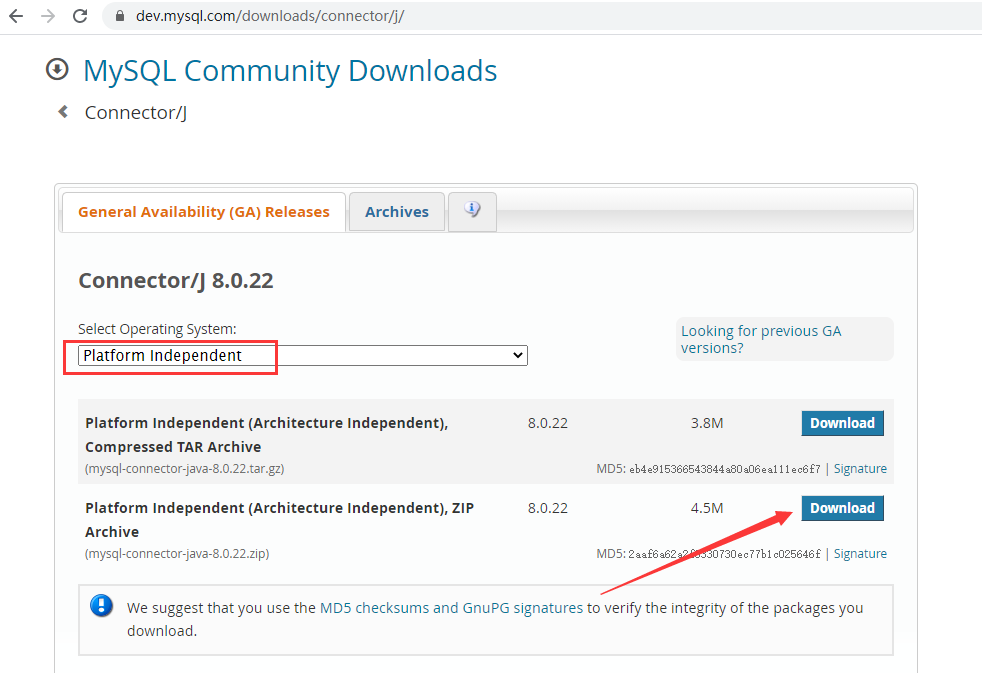The image size is (982, 673).
Task: Click the Connector/J breadcrumb link
Action: click(x=135, y=113)
